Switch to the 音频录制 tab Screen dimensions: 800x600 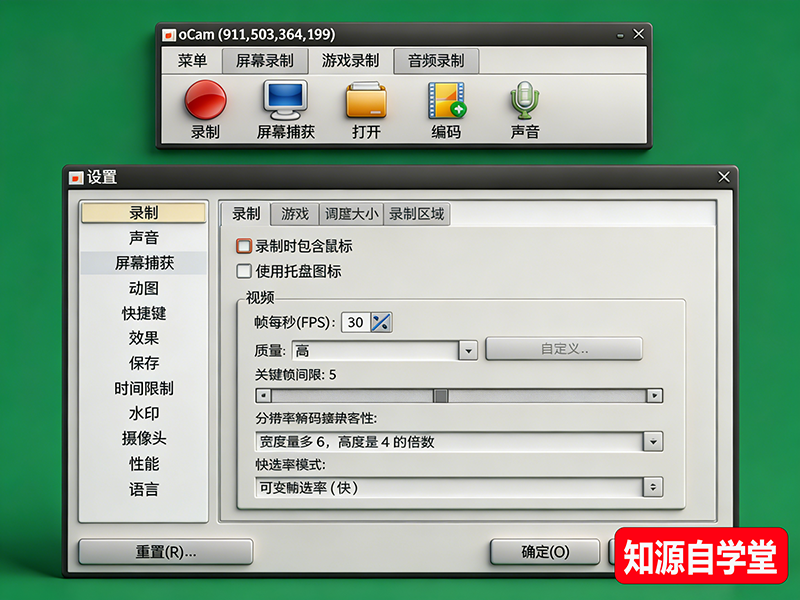point(438,60)
